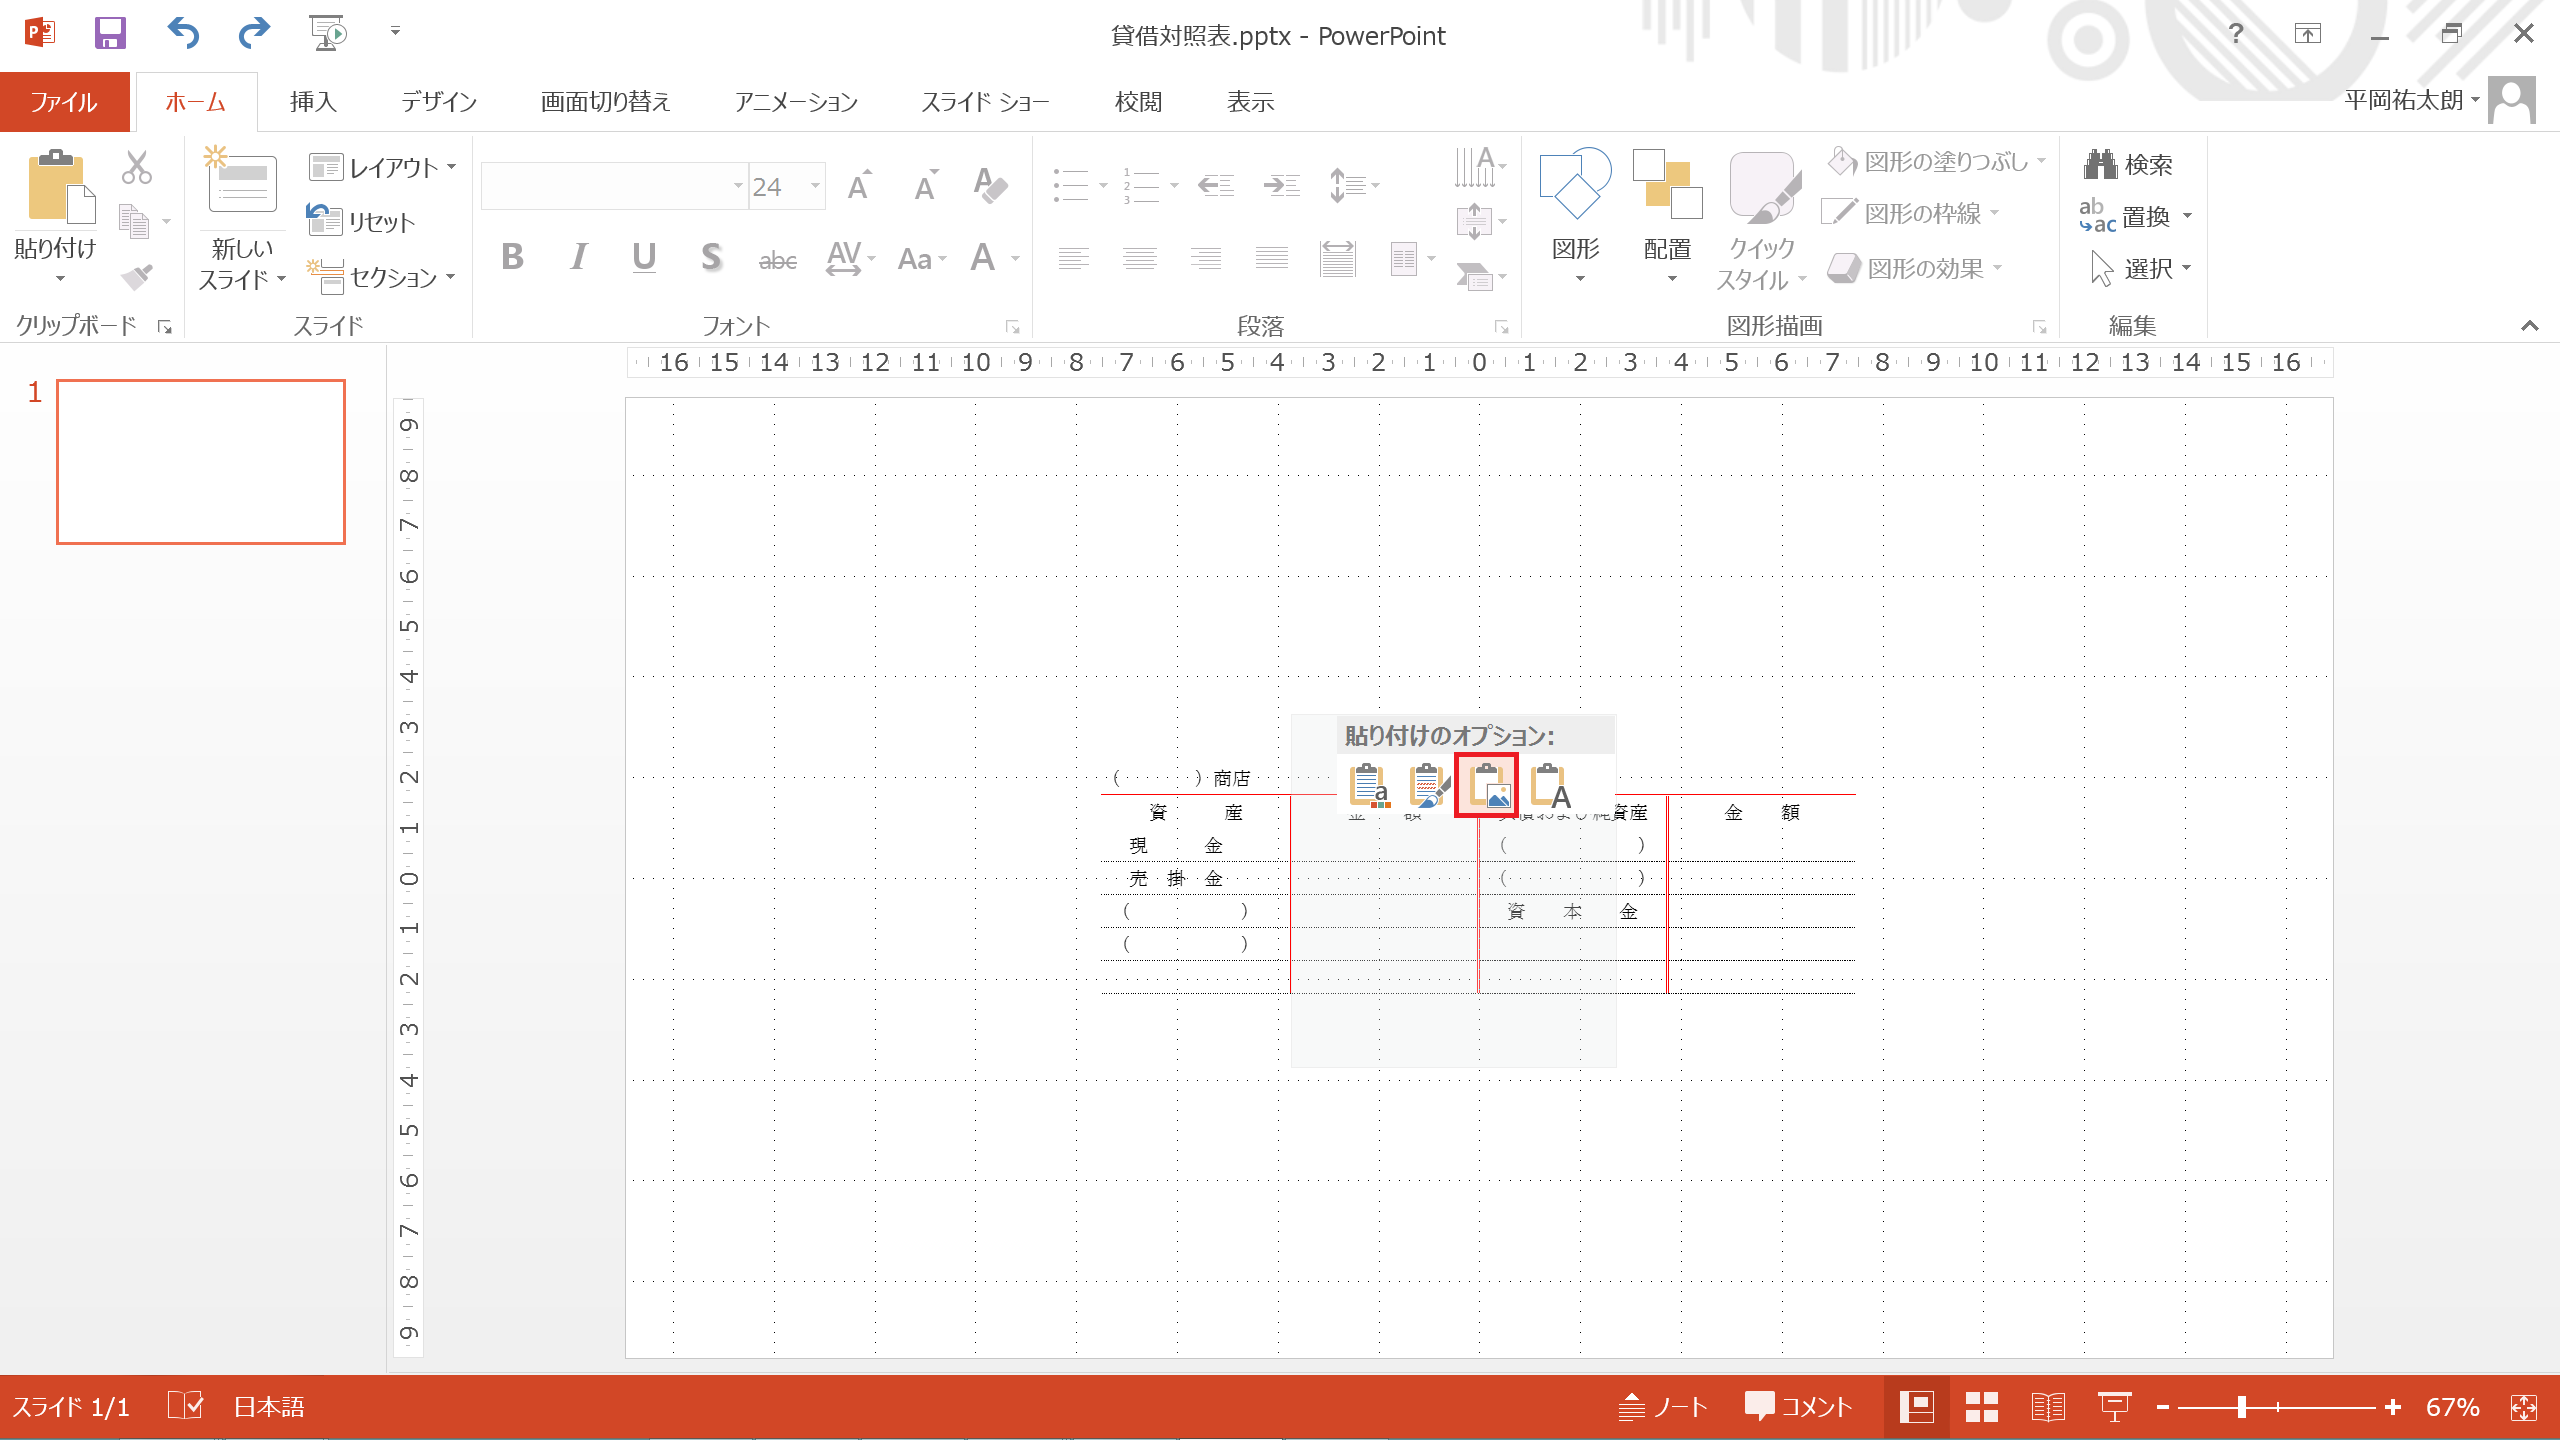Open reading view from status bar

tap(2047, 1407)
